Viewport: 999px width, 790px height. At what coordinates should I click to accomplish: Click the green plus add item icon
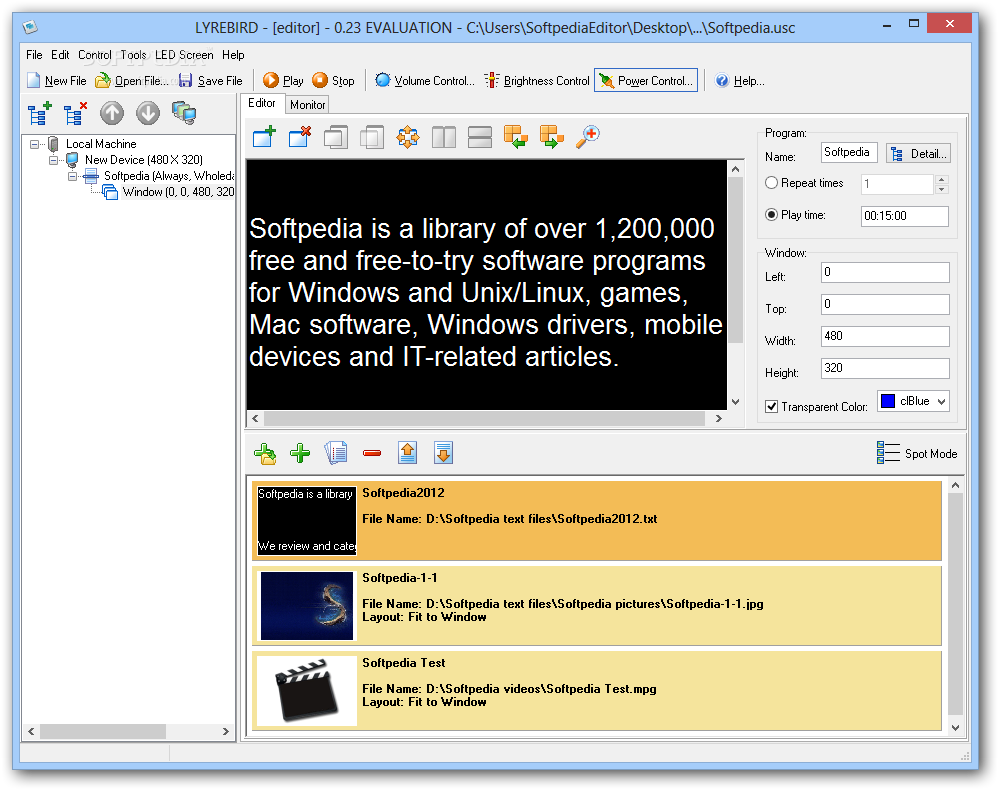tap(300, 453)
